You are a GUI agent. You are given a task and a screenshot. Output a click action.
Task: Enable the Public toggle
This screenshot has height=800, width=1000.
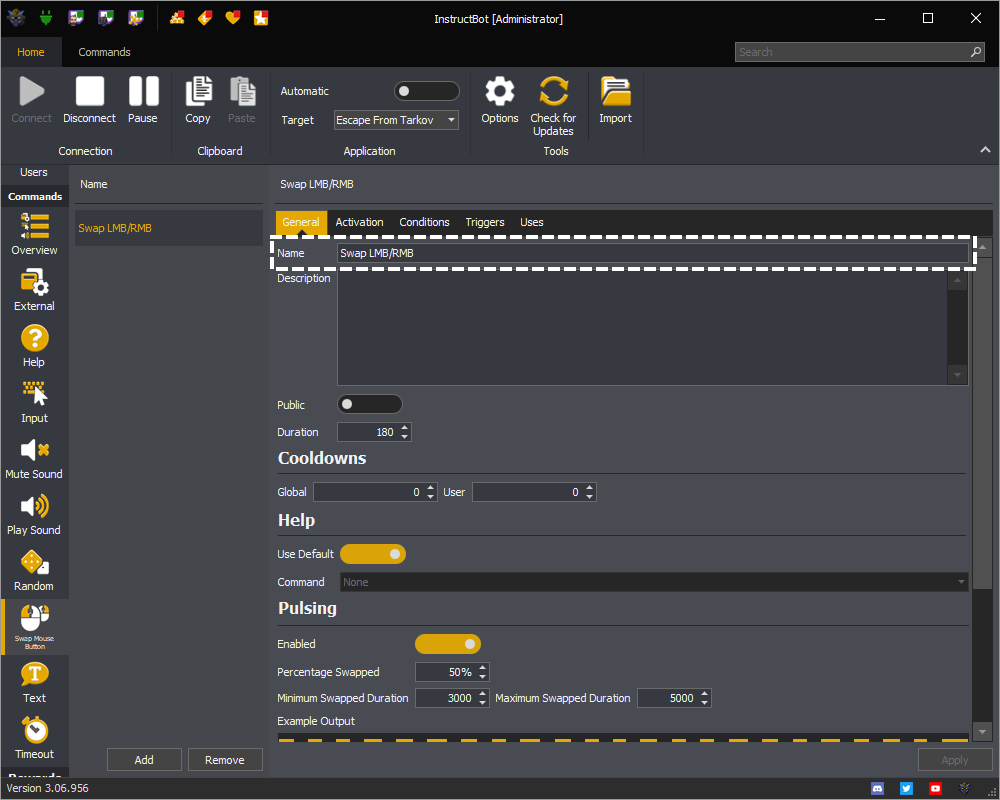click(x=369, y=404)
